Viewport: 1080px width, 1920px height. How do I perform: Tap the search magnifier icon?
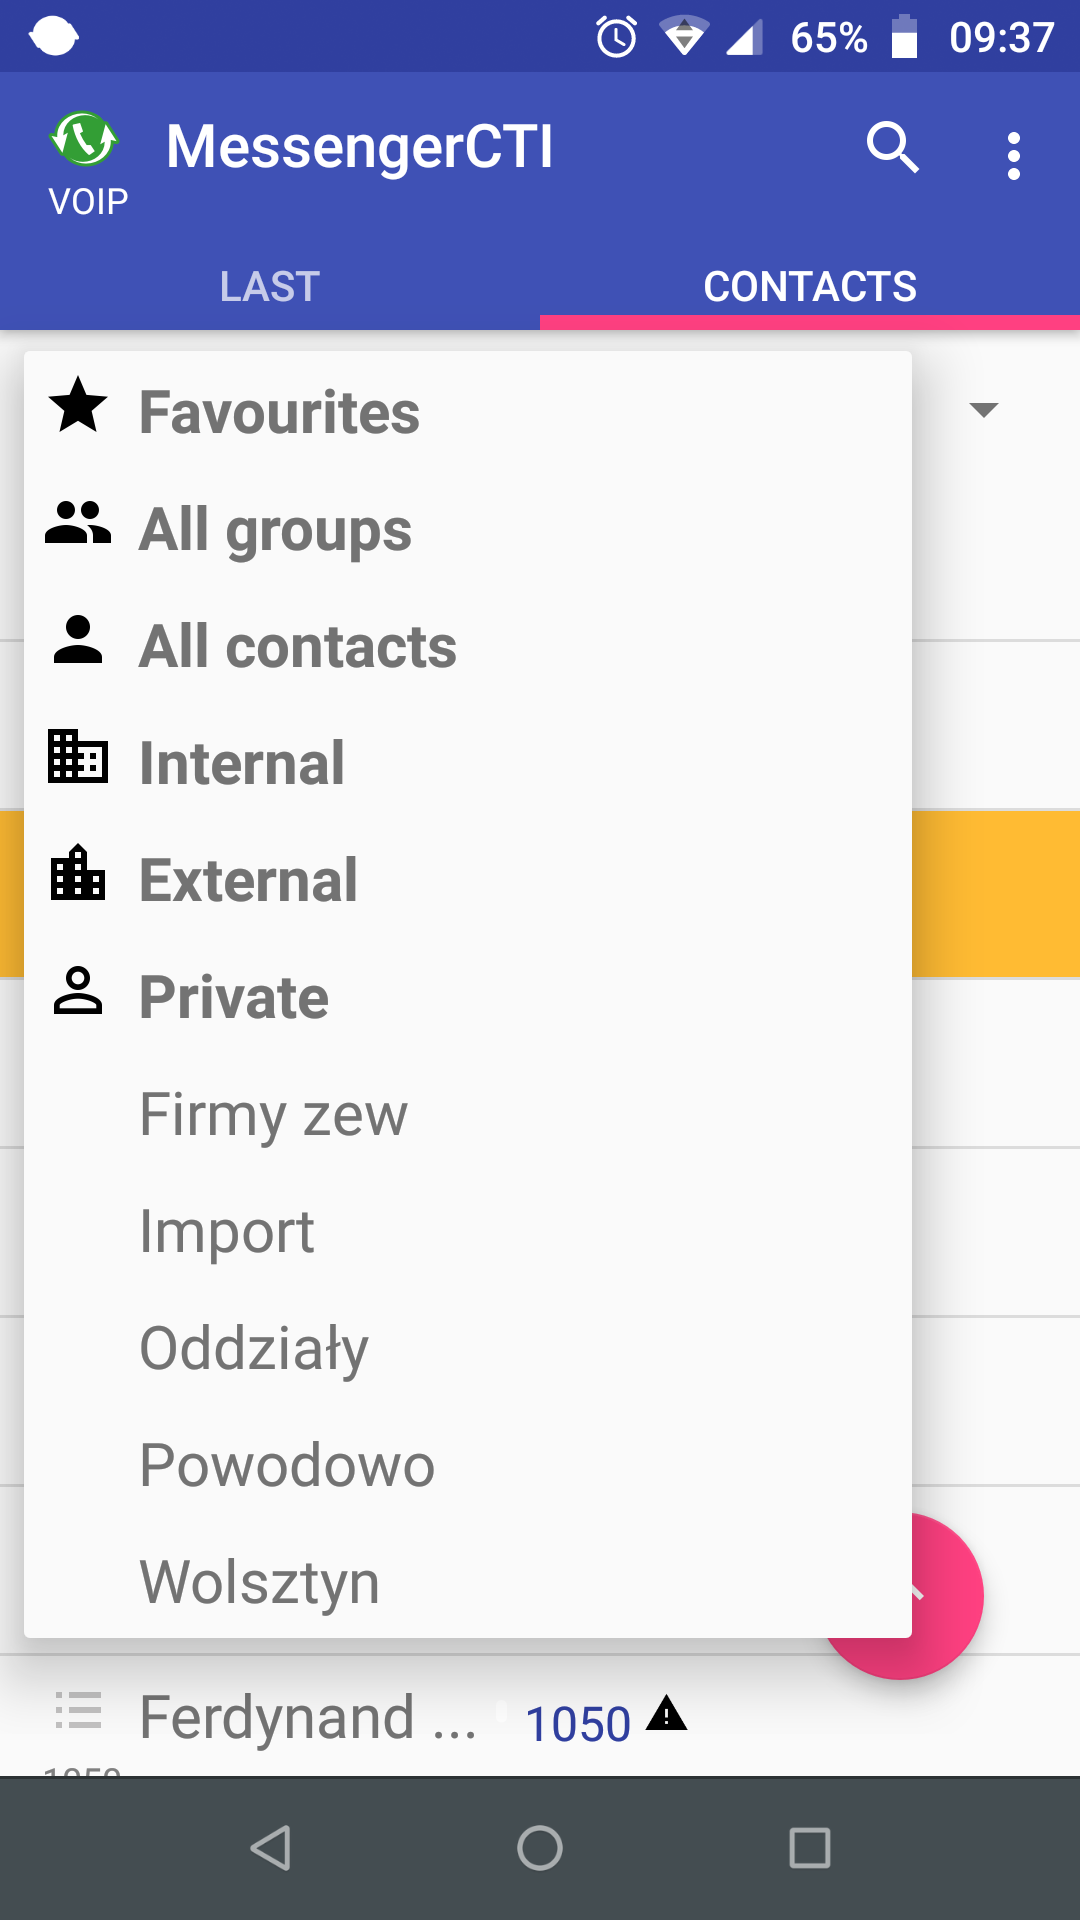click(892, 149)
